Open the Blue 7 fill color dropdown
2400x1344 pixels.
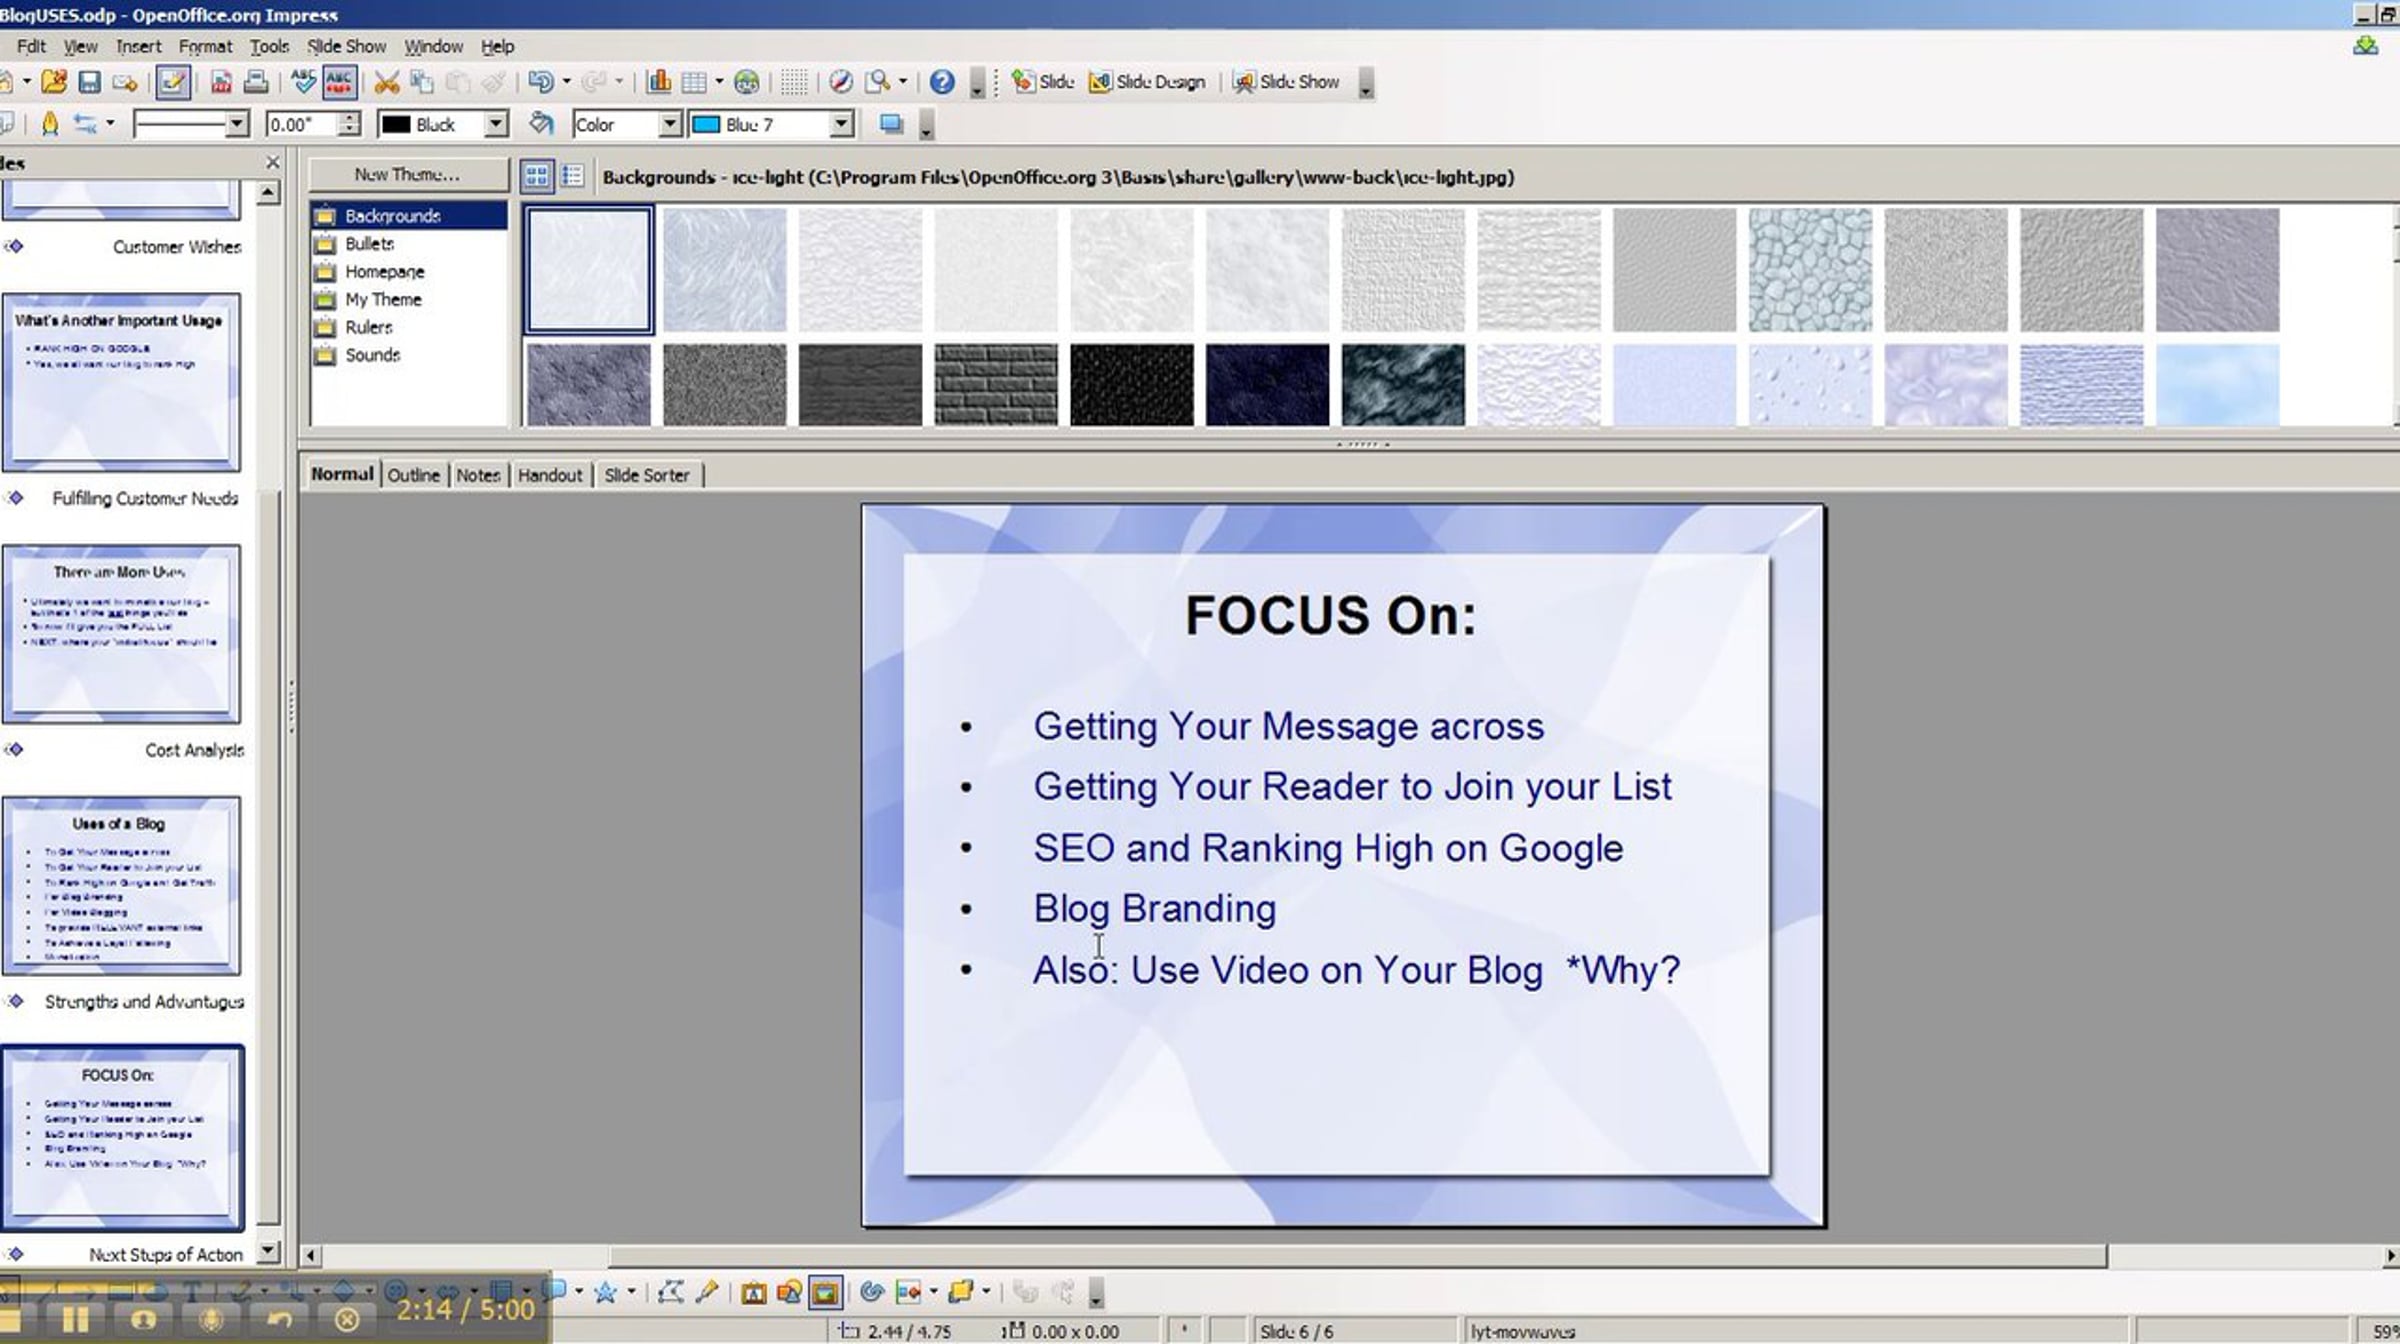click(841, 124)
